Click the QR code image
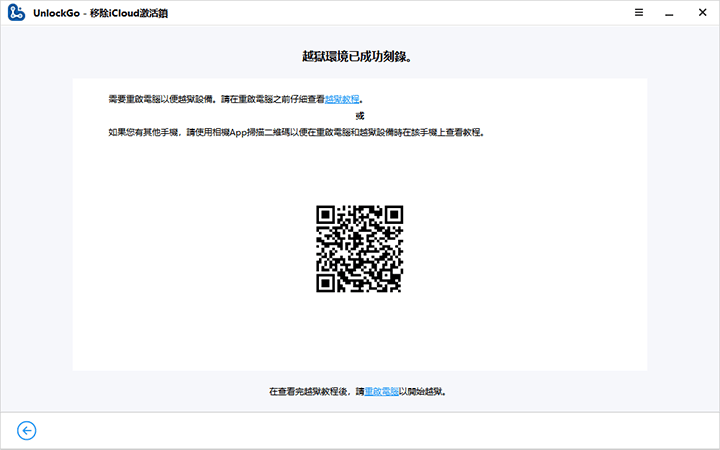720x450 pixels. 359,248
